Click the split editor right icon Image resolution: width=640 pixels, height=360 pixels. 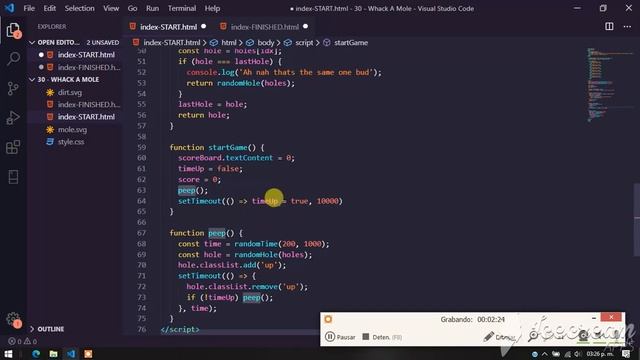click(x=609, y=27)
